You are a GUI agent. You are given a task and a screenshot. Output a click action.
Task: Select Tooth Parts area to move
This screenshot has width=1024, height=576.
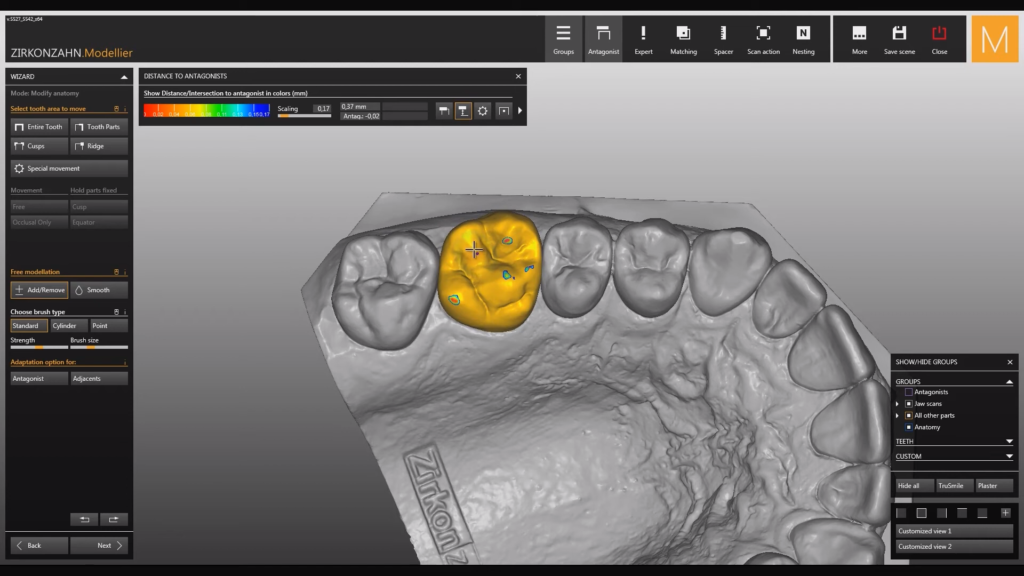pyautogui.click(x=99, y=127)
